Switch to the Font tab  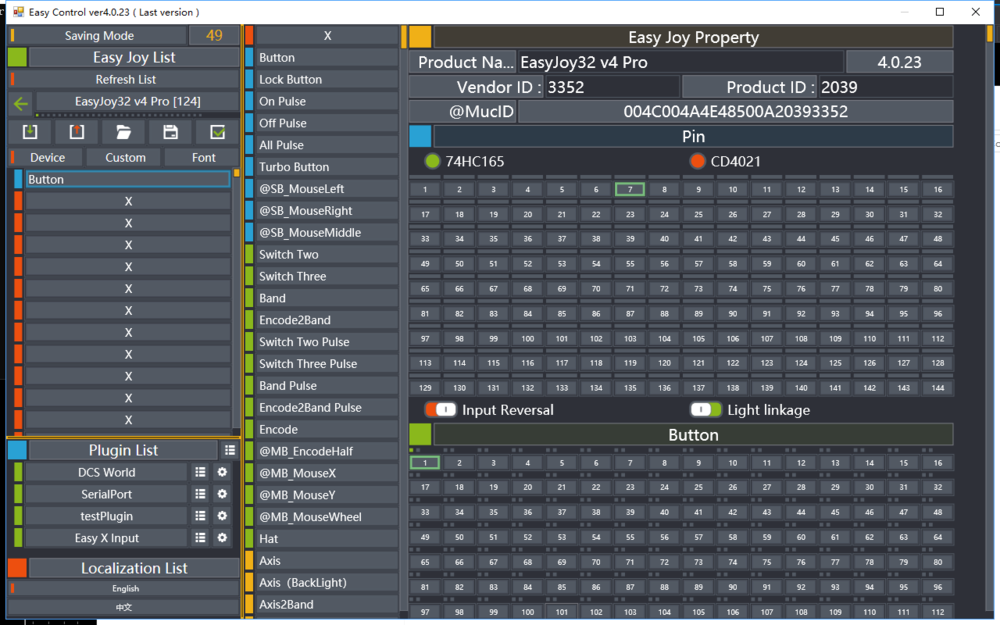pyautogui.click(x=203, y=158)
